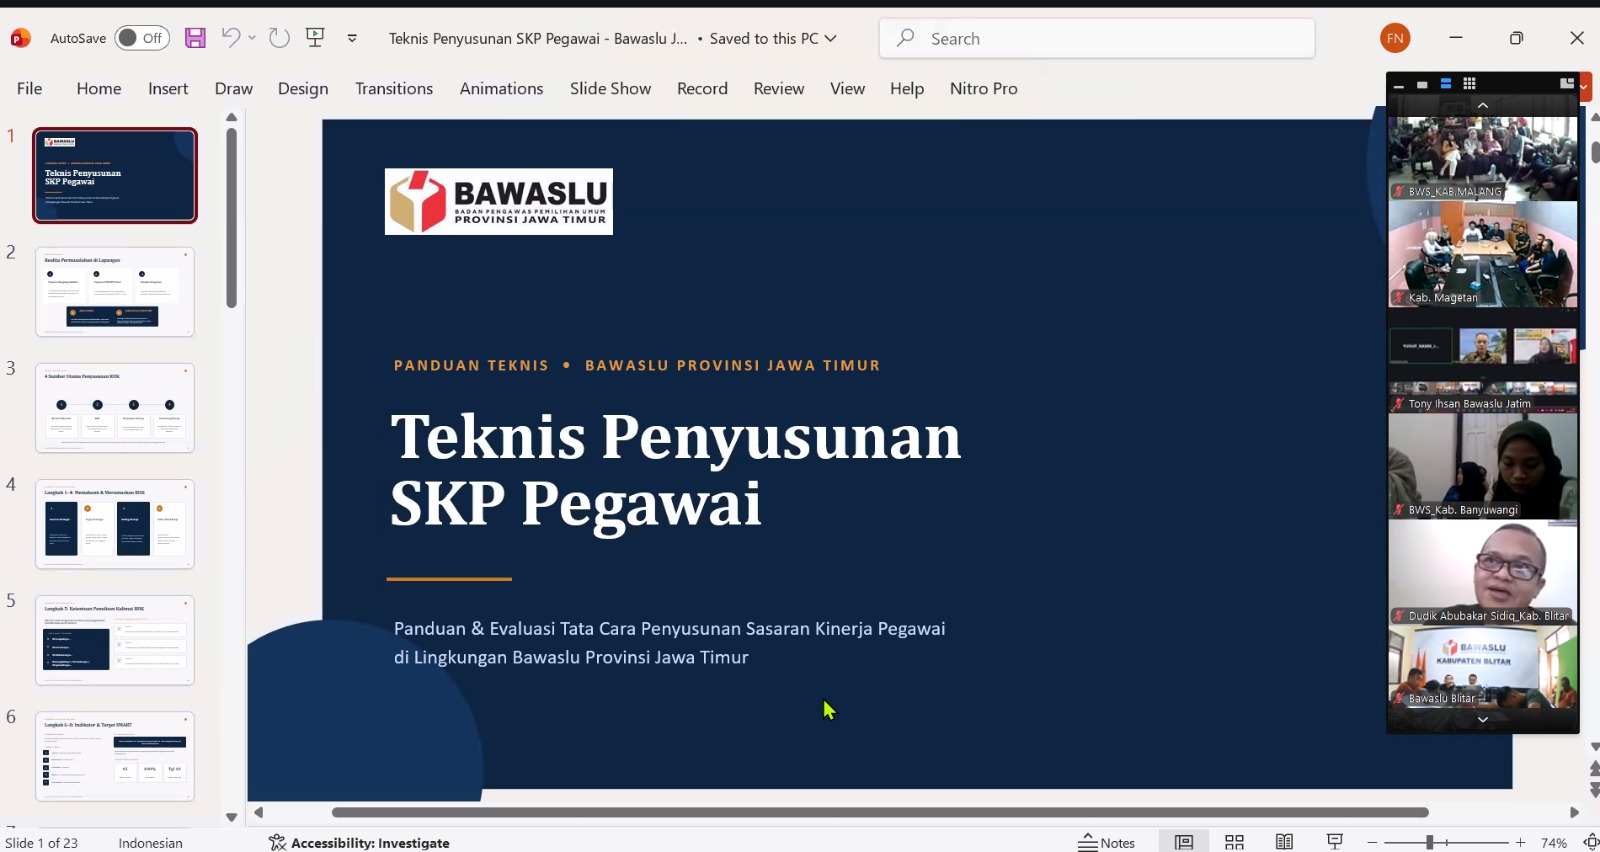Open the Slide Show tab
The width and height of the screenshot is (1600, 852).
(x=610, y=88)
